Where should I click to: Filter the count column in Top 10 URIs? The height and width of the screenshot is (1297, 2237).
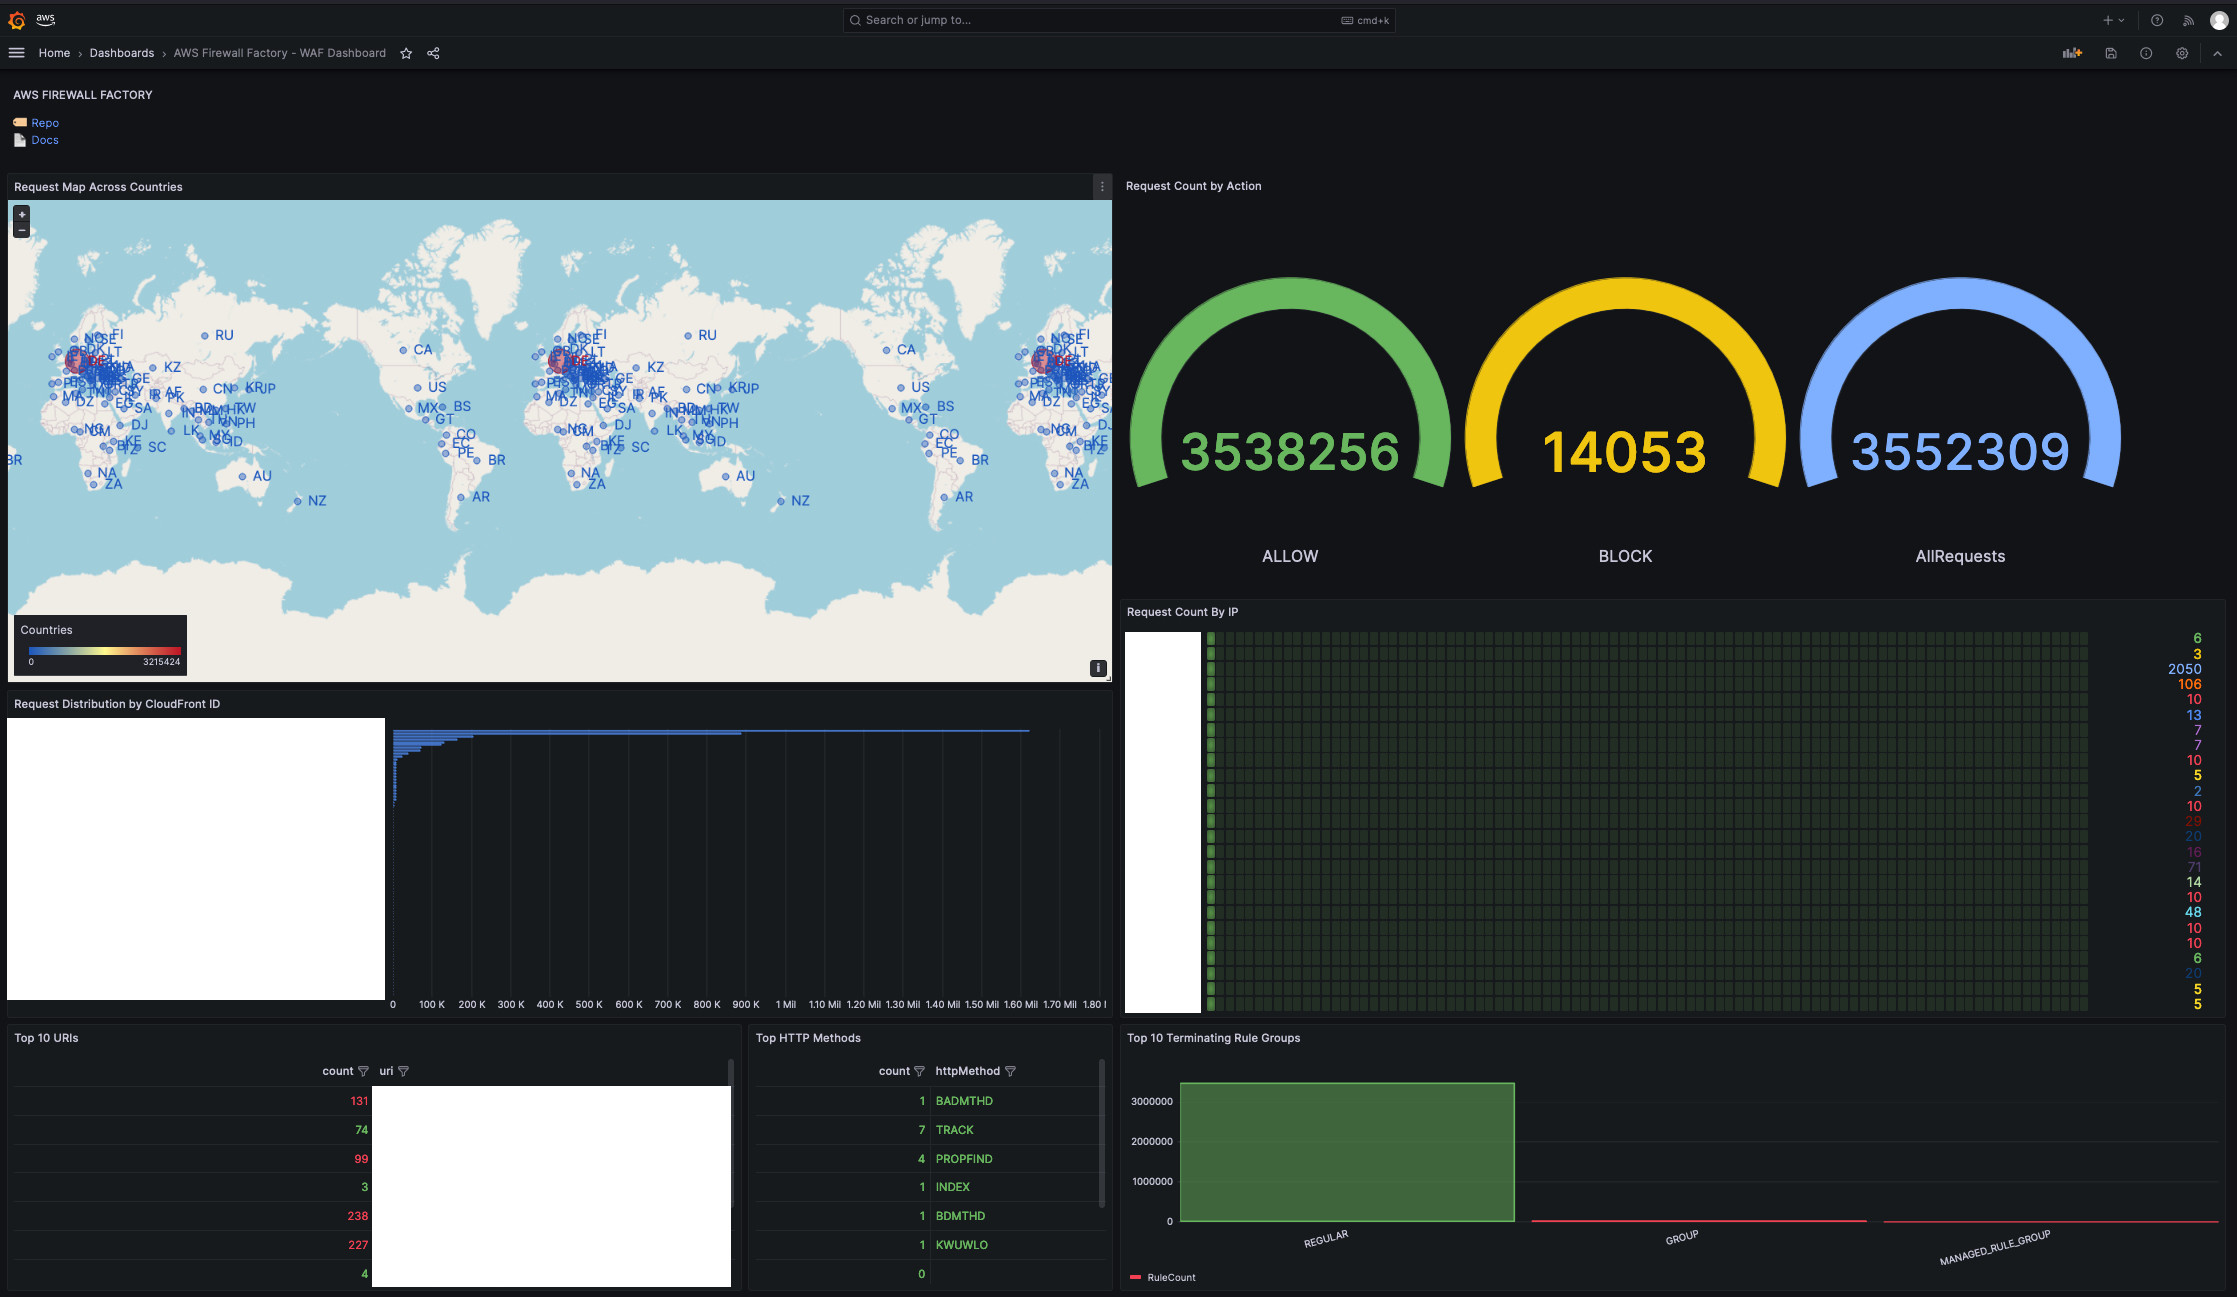click(x=363, y=1071)
